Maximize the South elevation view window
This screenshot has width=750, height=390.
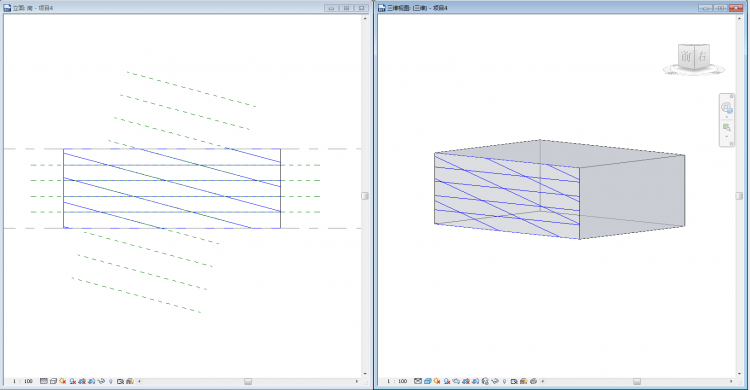tap(346, 8)
